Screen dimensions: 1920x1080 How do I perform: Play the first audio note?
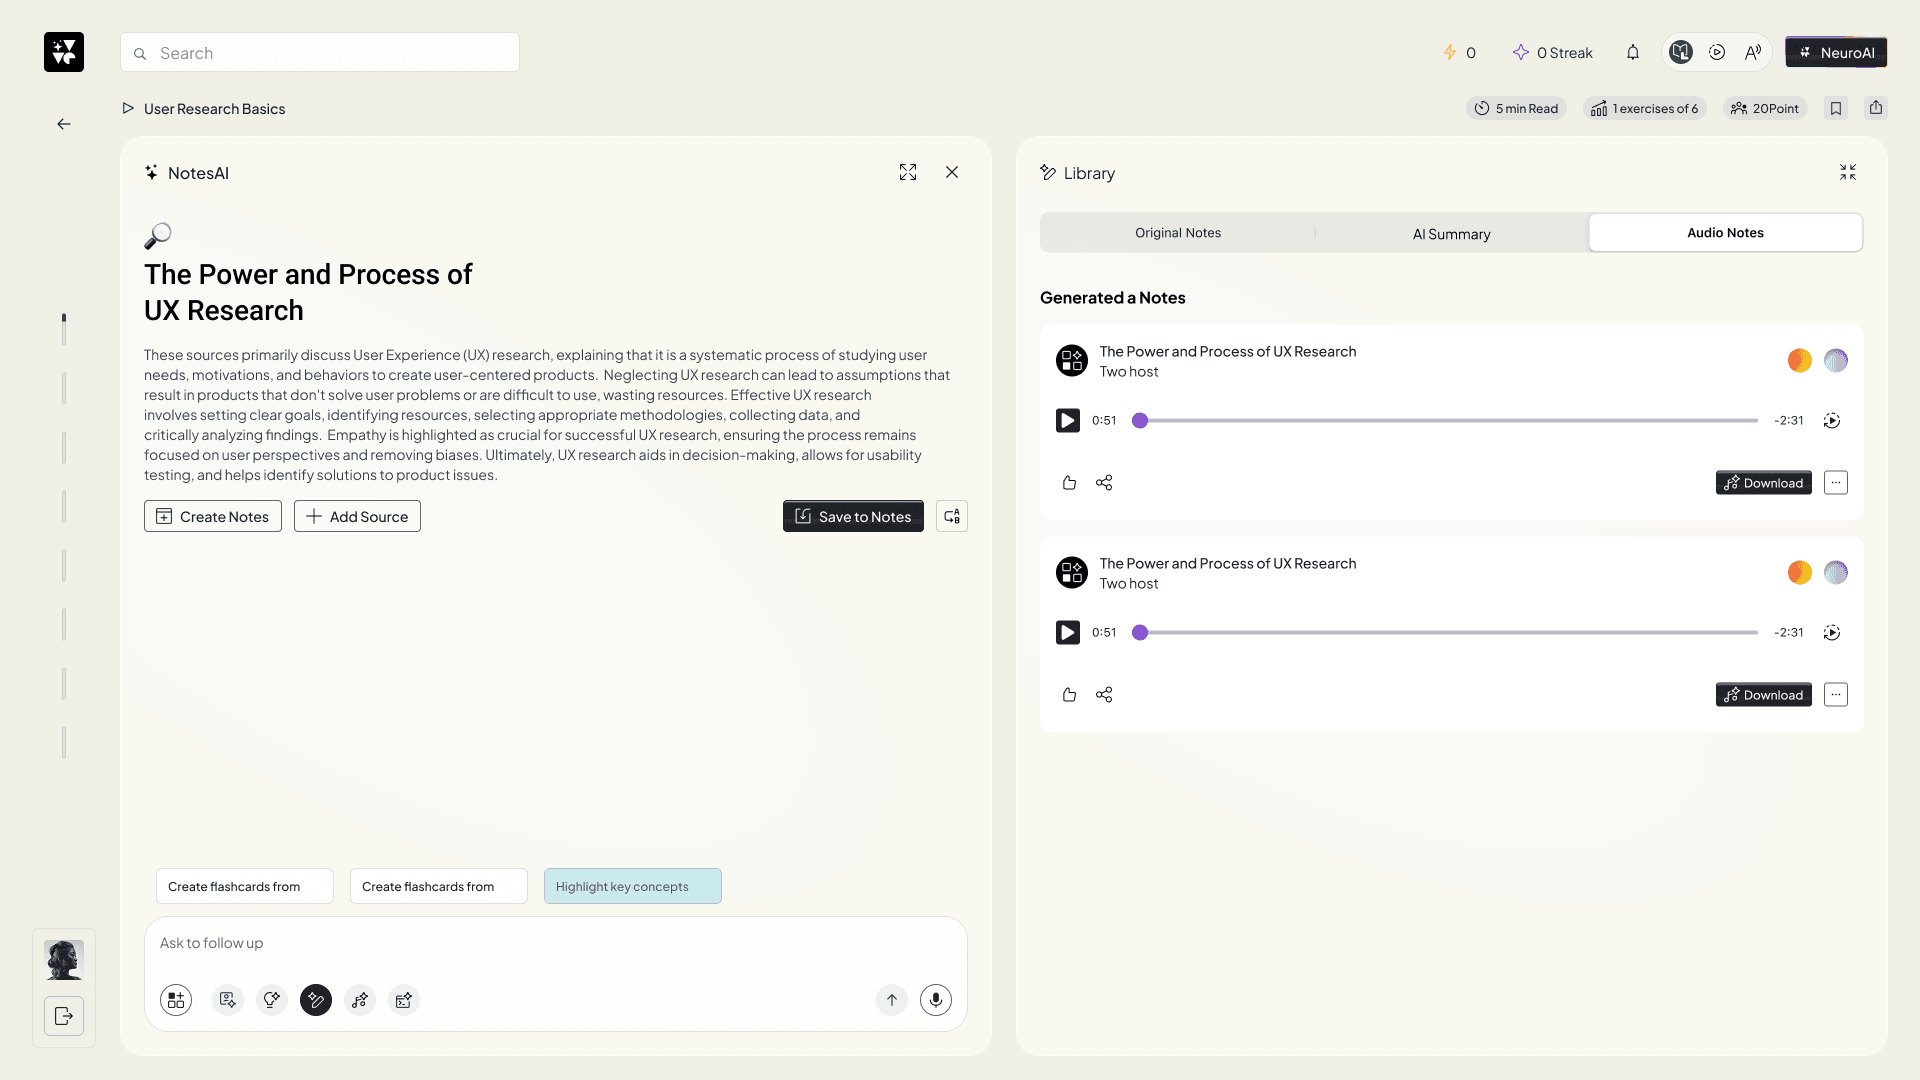pos(1067,421)
